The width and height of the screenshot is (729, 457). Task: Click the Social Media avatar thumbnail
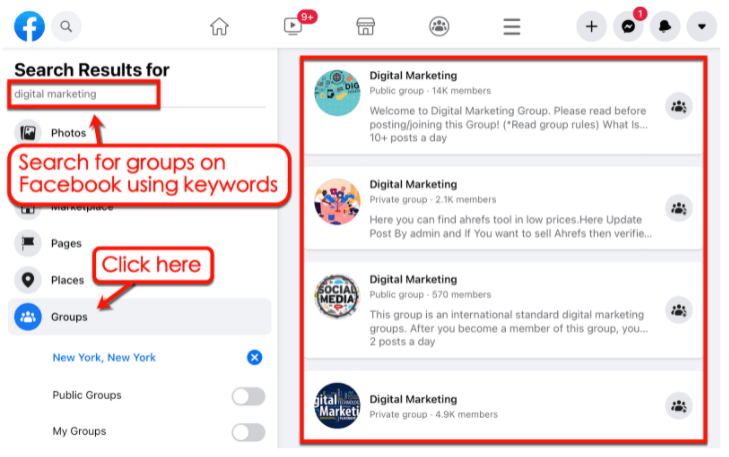pos(338,297)
